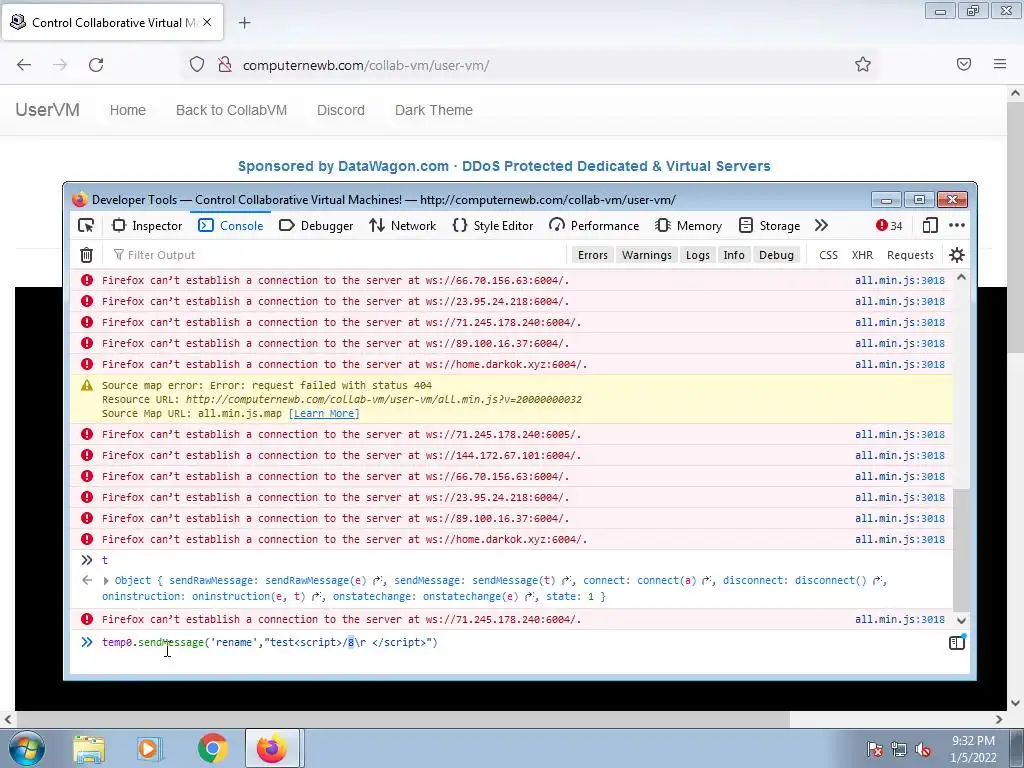Show more DevTools tabs via the chevron
Viewport: 1024px width, 768px height.
(x=821, y=225)
